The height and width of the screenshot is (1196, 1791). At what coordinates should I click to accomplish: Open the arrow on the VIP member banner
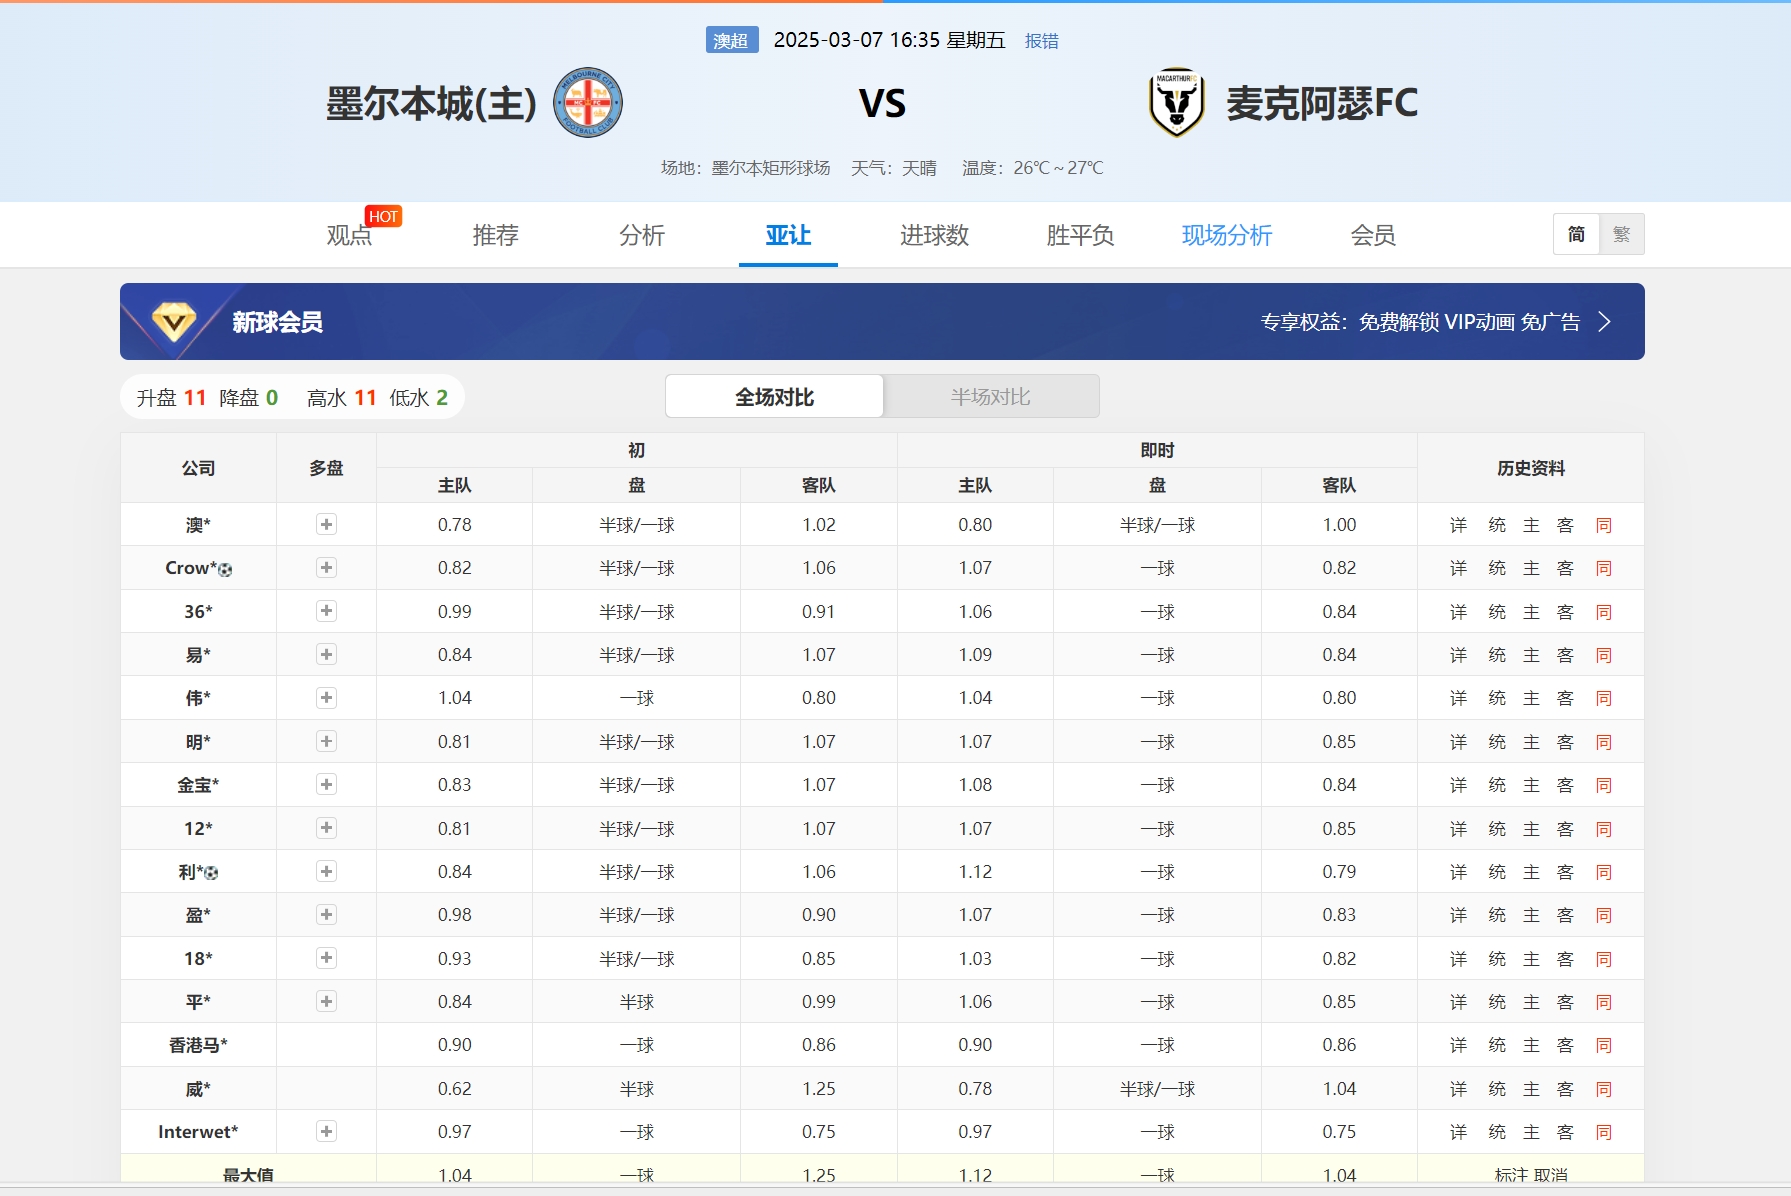click(1604, 322)
